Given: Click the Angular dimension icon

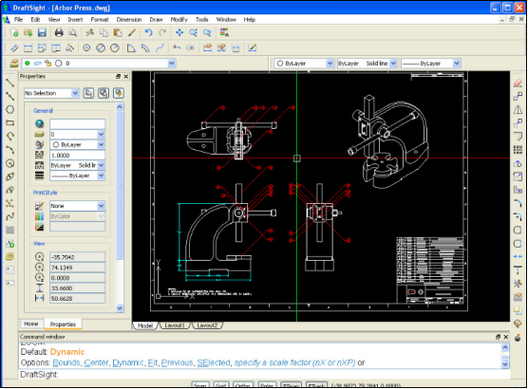Looking at the screenshot, I should point(131,48).
